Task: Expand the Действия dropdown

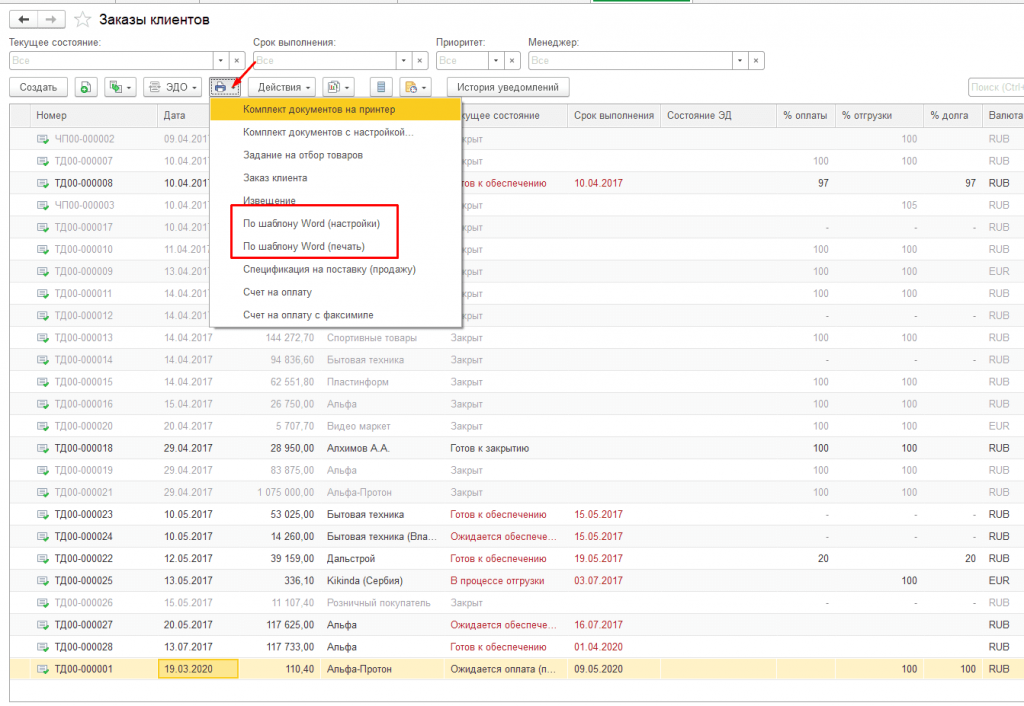Action: (282, 87)
